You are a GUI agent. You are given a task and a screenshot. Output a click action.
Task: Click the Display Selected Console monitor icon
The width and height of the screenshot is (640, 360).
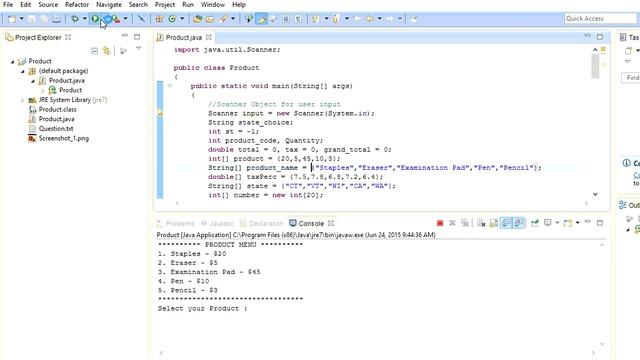point(548,223)
